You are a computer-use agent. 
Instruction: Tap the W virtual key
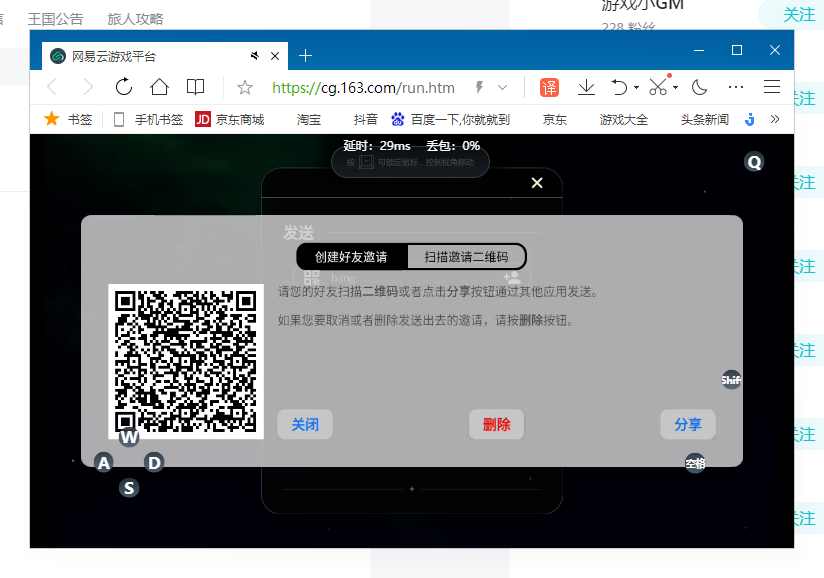pyautogui.click(x=129, y=437)
